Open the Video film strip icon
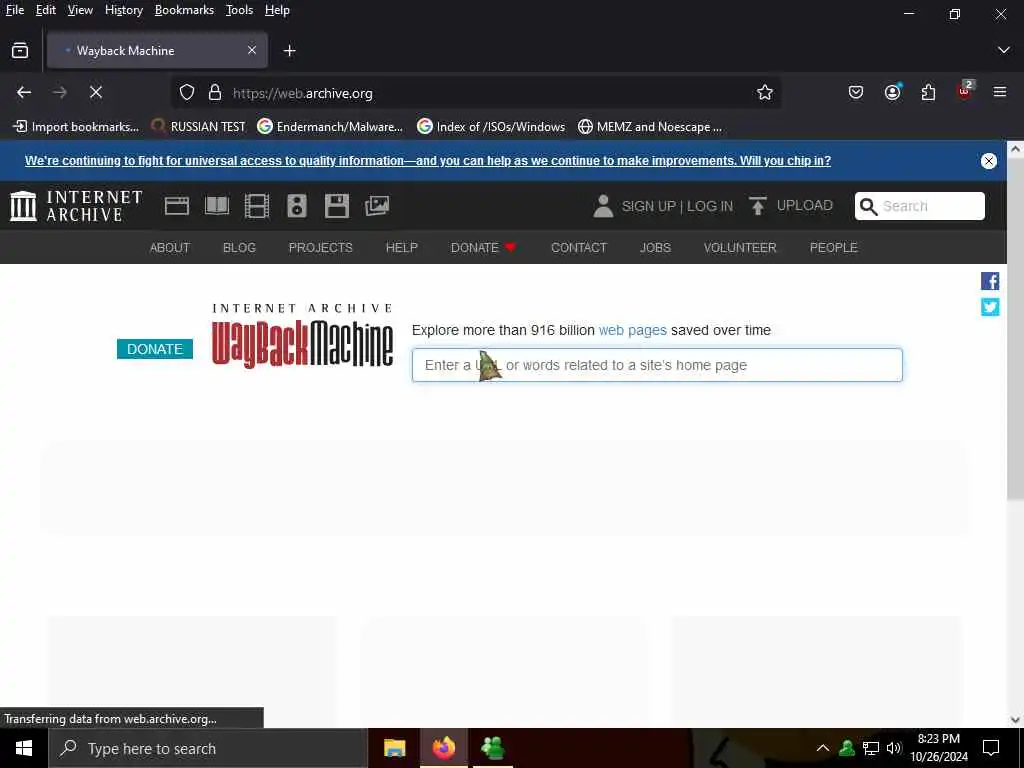 click(257, 206)
